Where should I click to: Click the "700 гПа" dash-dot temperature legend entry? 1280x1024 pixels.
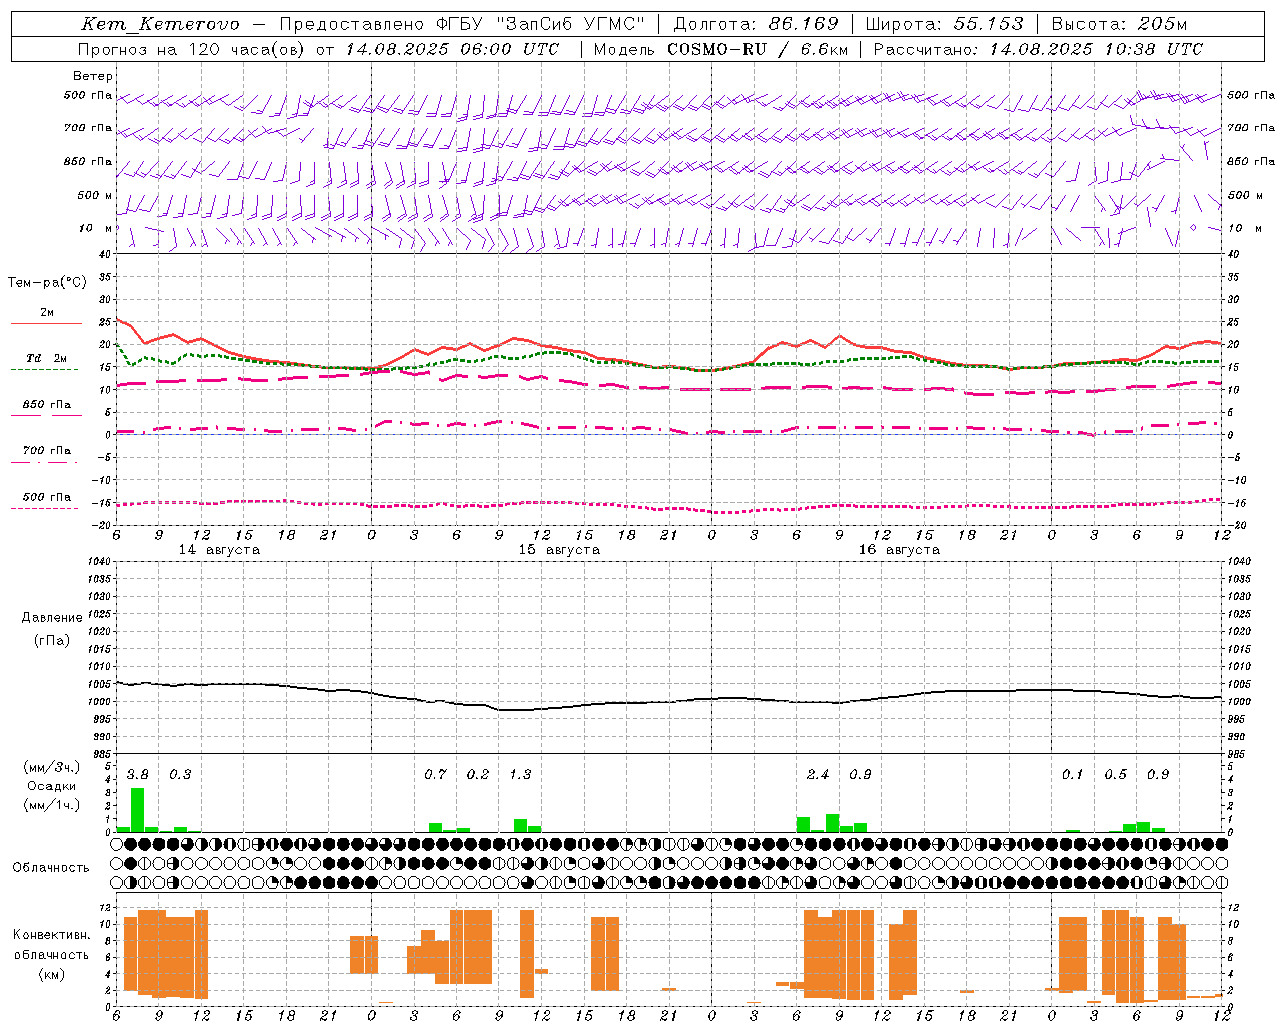tap(46, 454)
